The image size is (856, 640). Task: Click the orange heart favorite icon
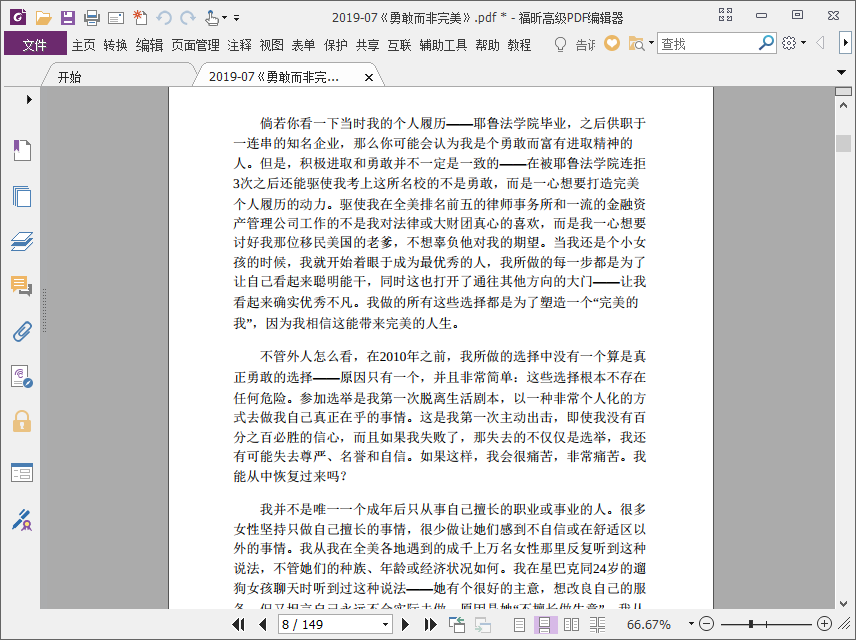click(611, 43)
